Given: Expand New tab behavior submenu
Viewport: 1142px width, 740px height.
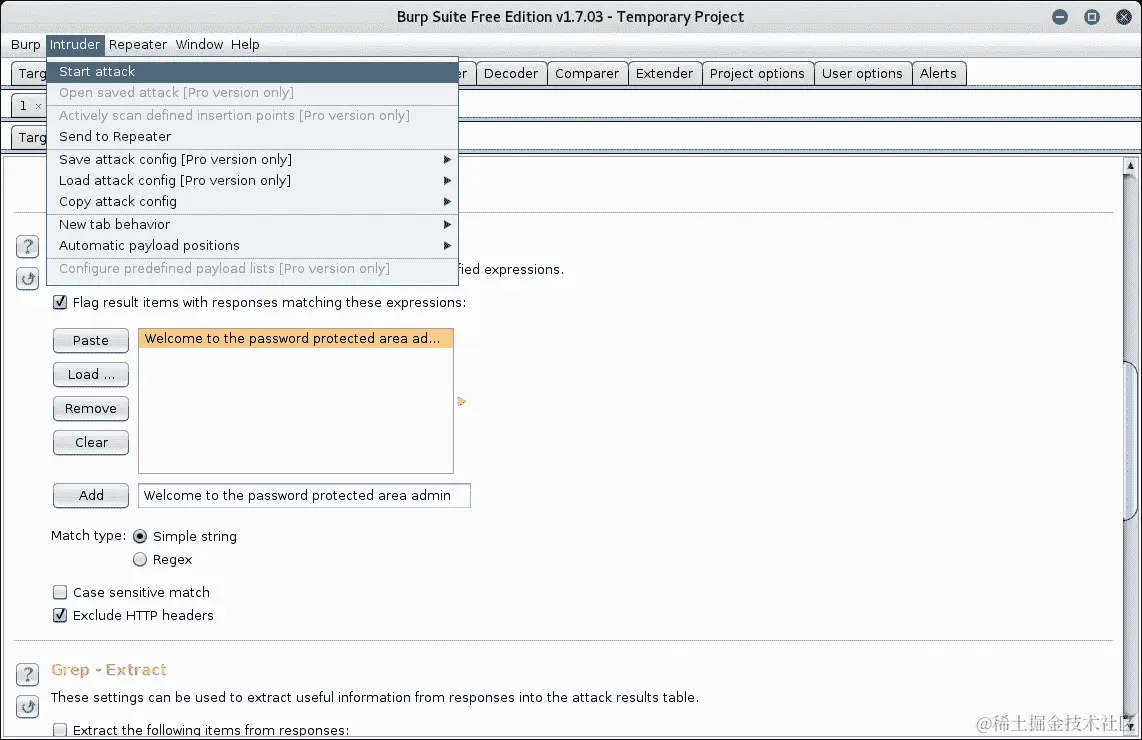Looking at the screenshot, I should (252, 224).
